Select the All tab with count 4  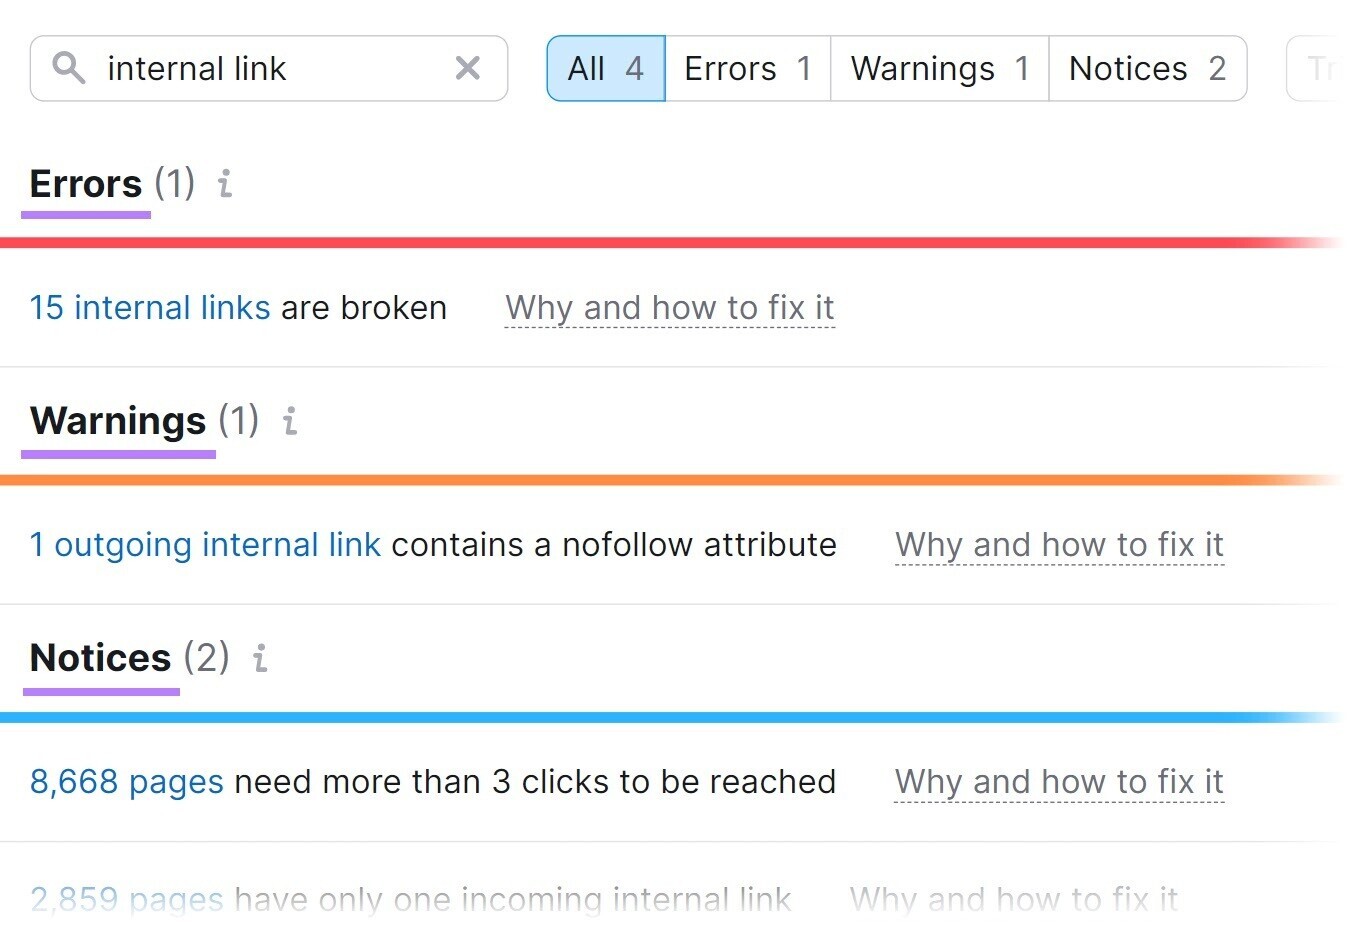604,68
